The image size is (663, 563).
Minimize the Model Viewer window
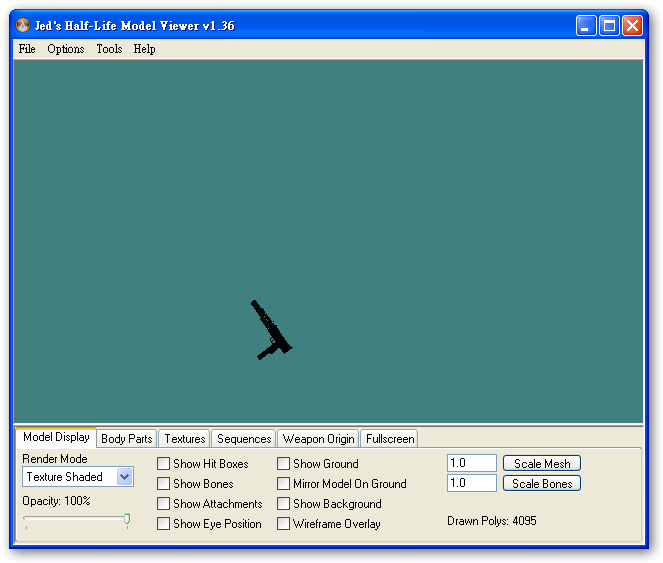pos(586,25)
